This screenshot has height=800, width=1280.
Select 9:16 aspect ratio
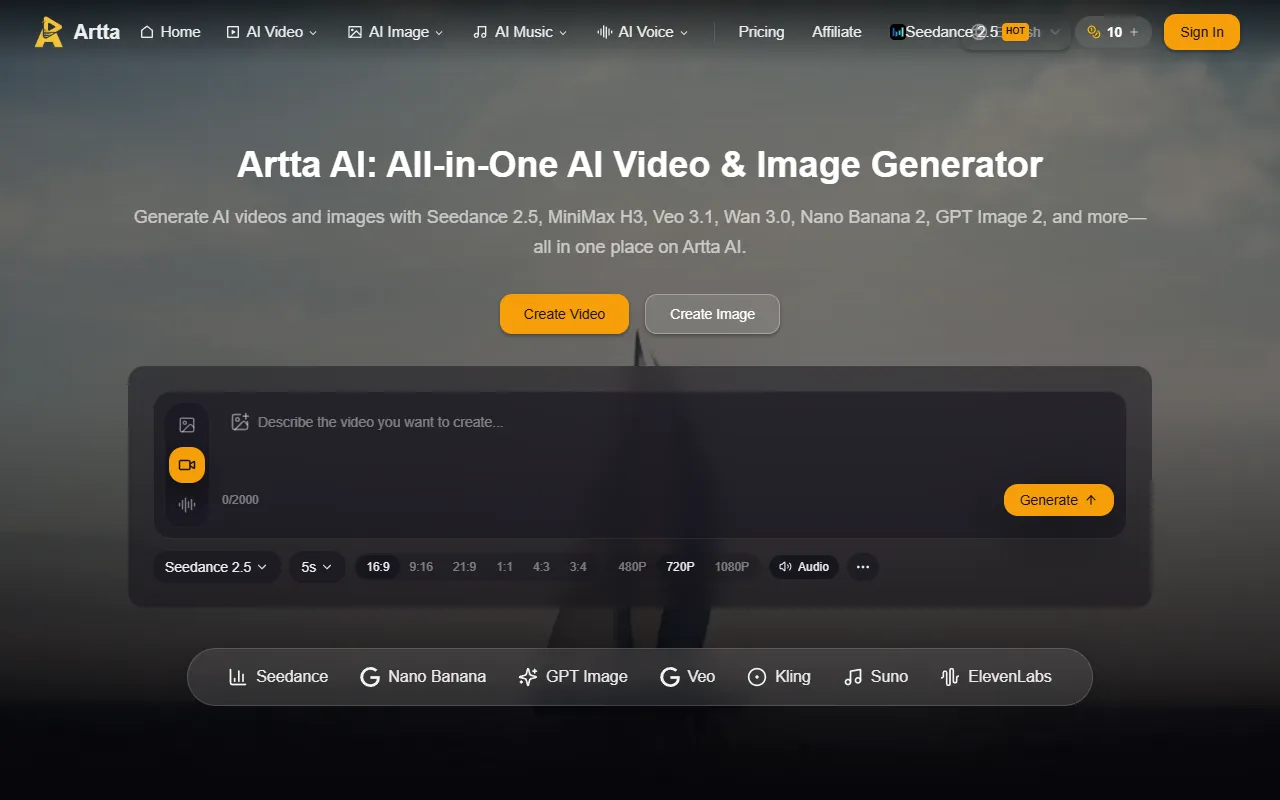click(x=421, y=567)
